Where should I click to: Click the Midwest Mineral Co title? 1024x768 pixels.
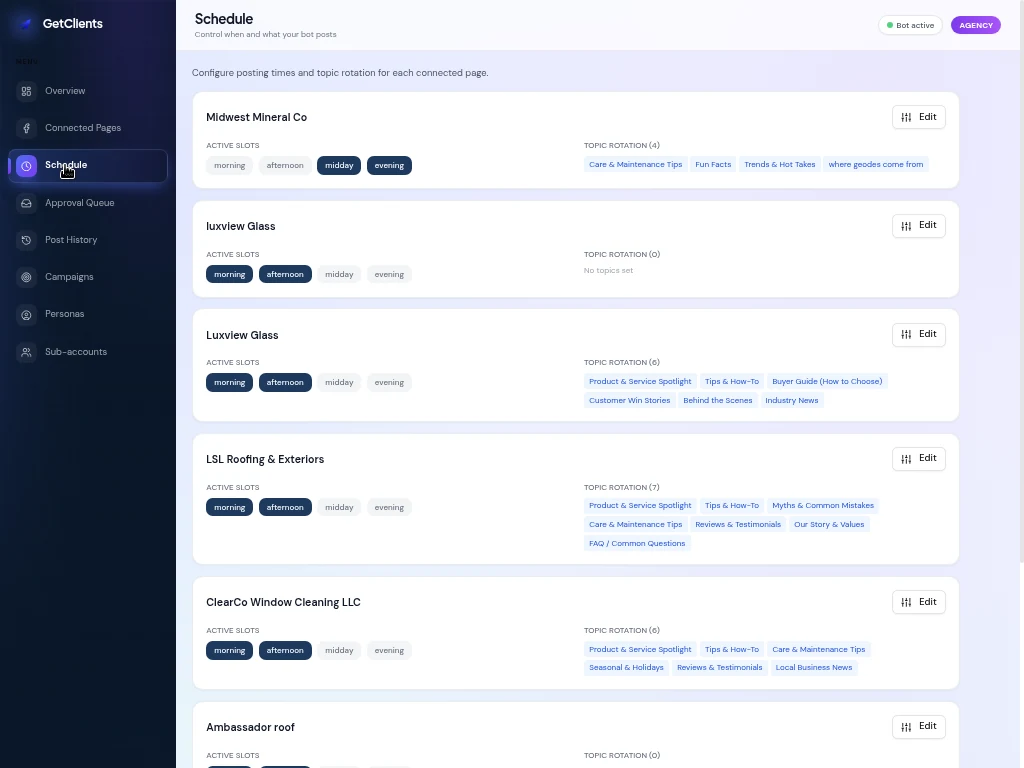257,118
